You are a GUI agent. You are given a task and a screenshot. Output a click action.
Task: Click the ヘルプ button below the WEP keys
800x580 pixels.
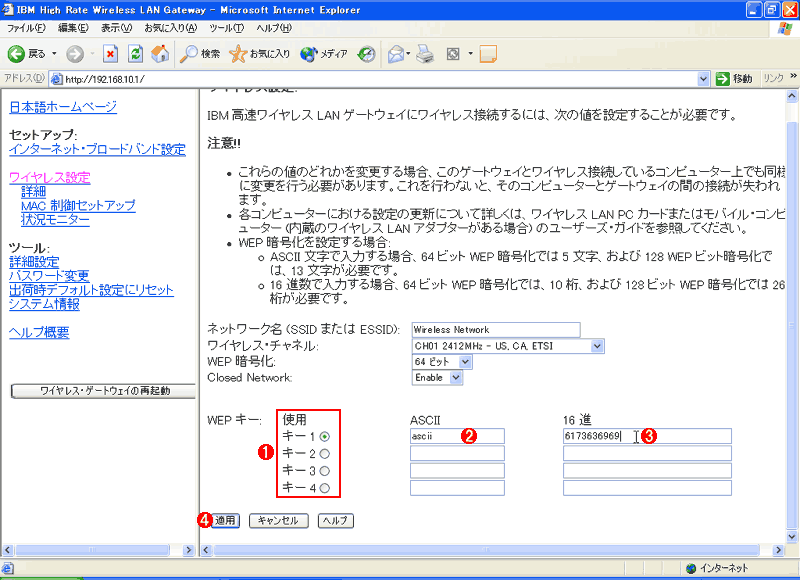(x=336, y=520)
